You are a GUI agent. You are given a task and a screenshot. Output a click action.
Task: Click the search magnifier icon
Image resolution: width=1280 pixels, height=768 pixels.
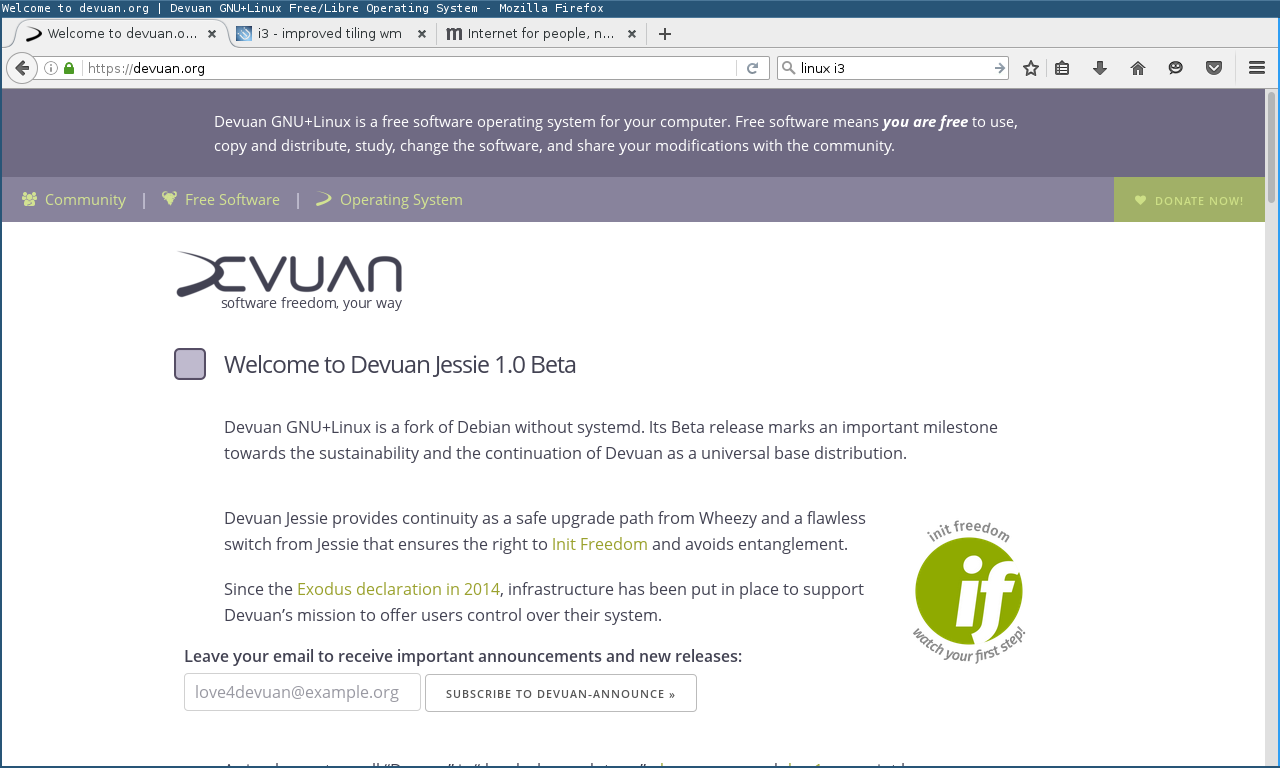[789, 68]
